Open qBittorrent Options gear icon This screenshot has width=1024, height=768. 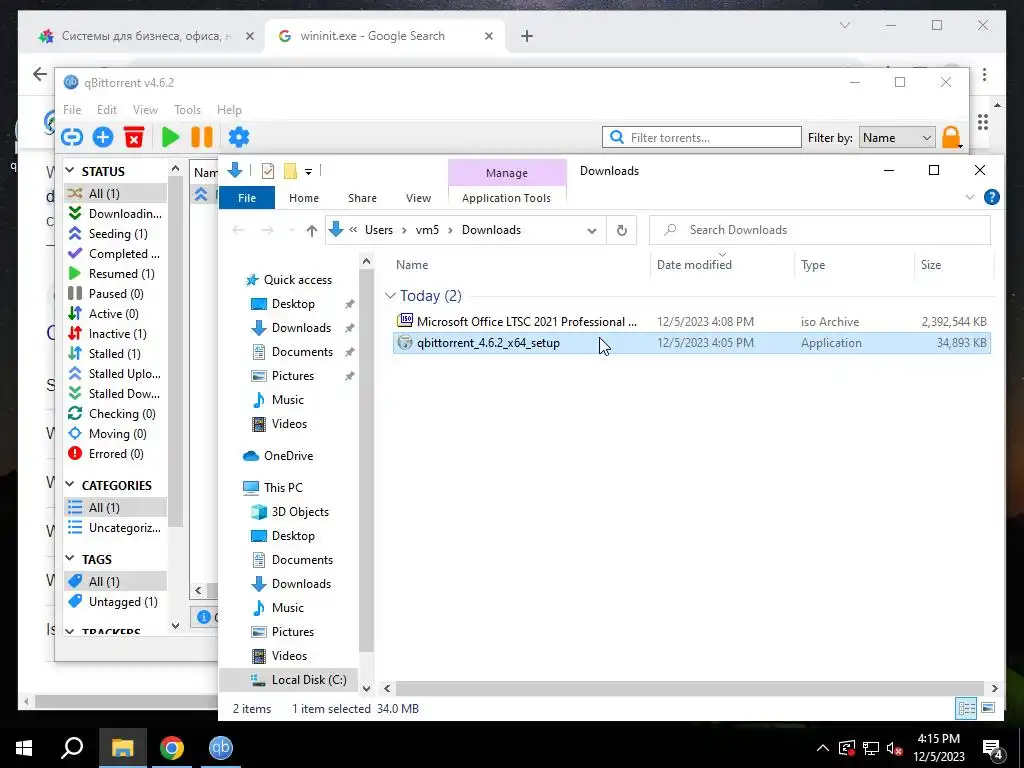pyautogui.click(x=238, y=137)
